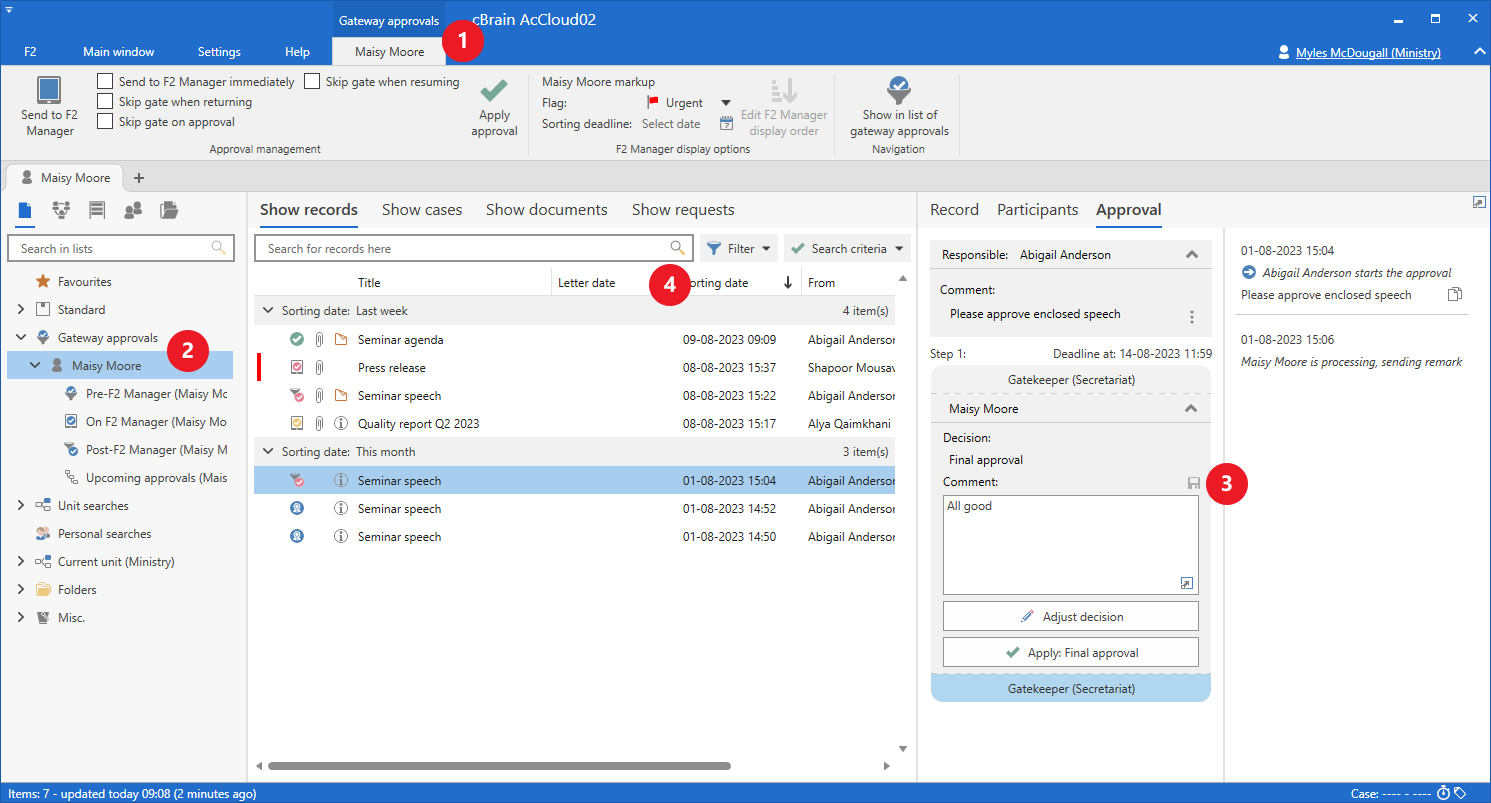The height and width of the screenshot is (803, 1491).
Task: Open the Urgent flag dropdown
Action: click(x=726, y=103)
